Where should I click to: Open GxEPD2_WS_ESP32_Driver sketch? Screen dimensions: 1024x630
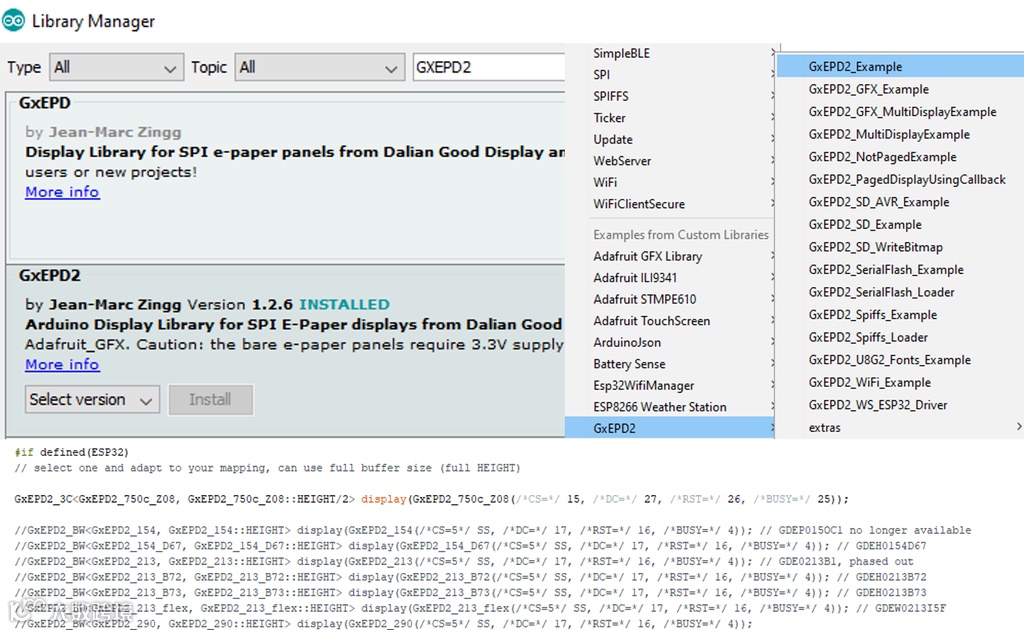pyautogui.click(x=901, y=405)
